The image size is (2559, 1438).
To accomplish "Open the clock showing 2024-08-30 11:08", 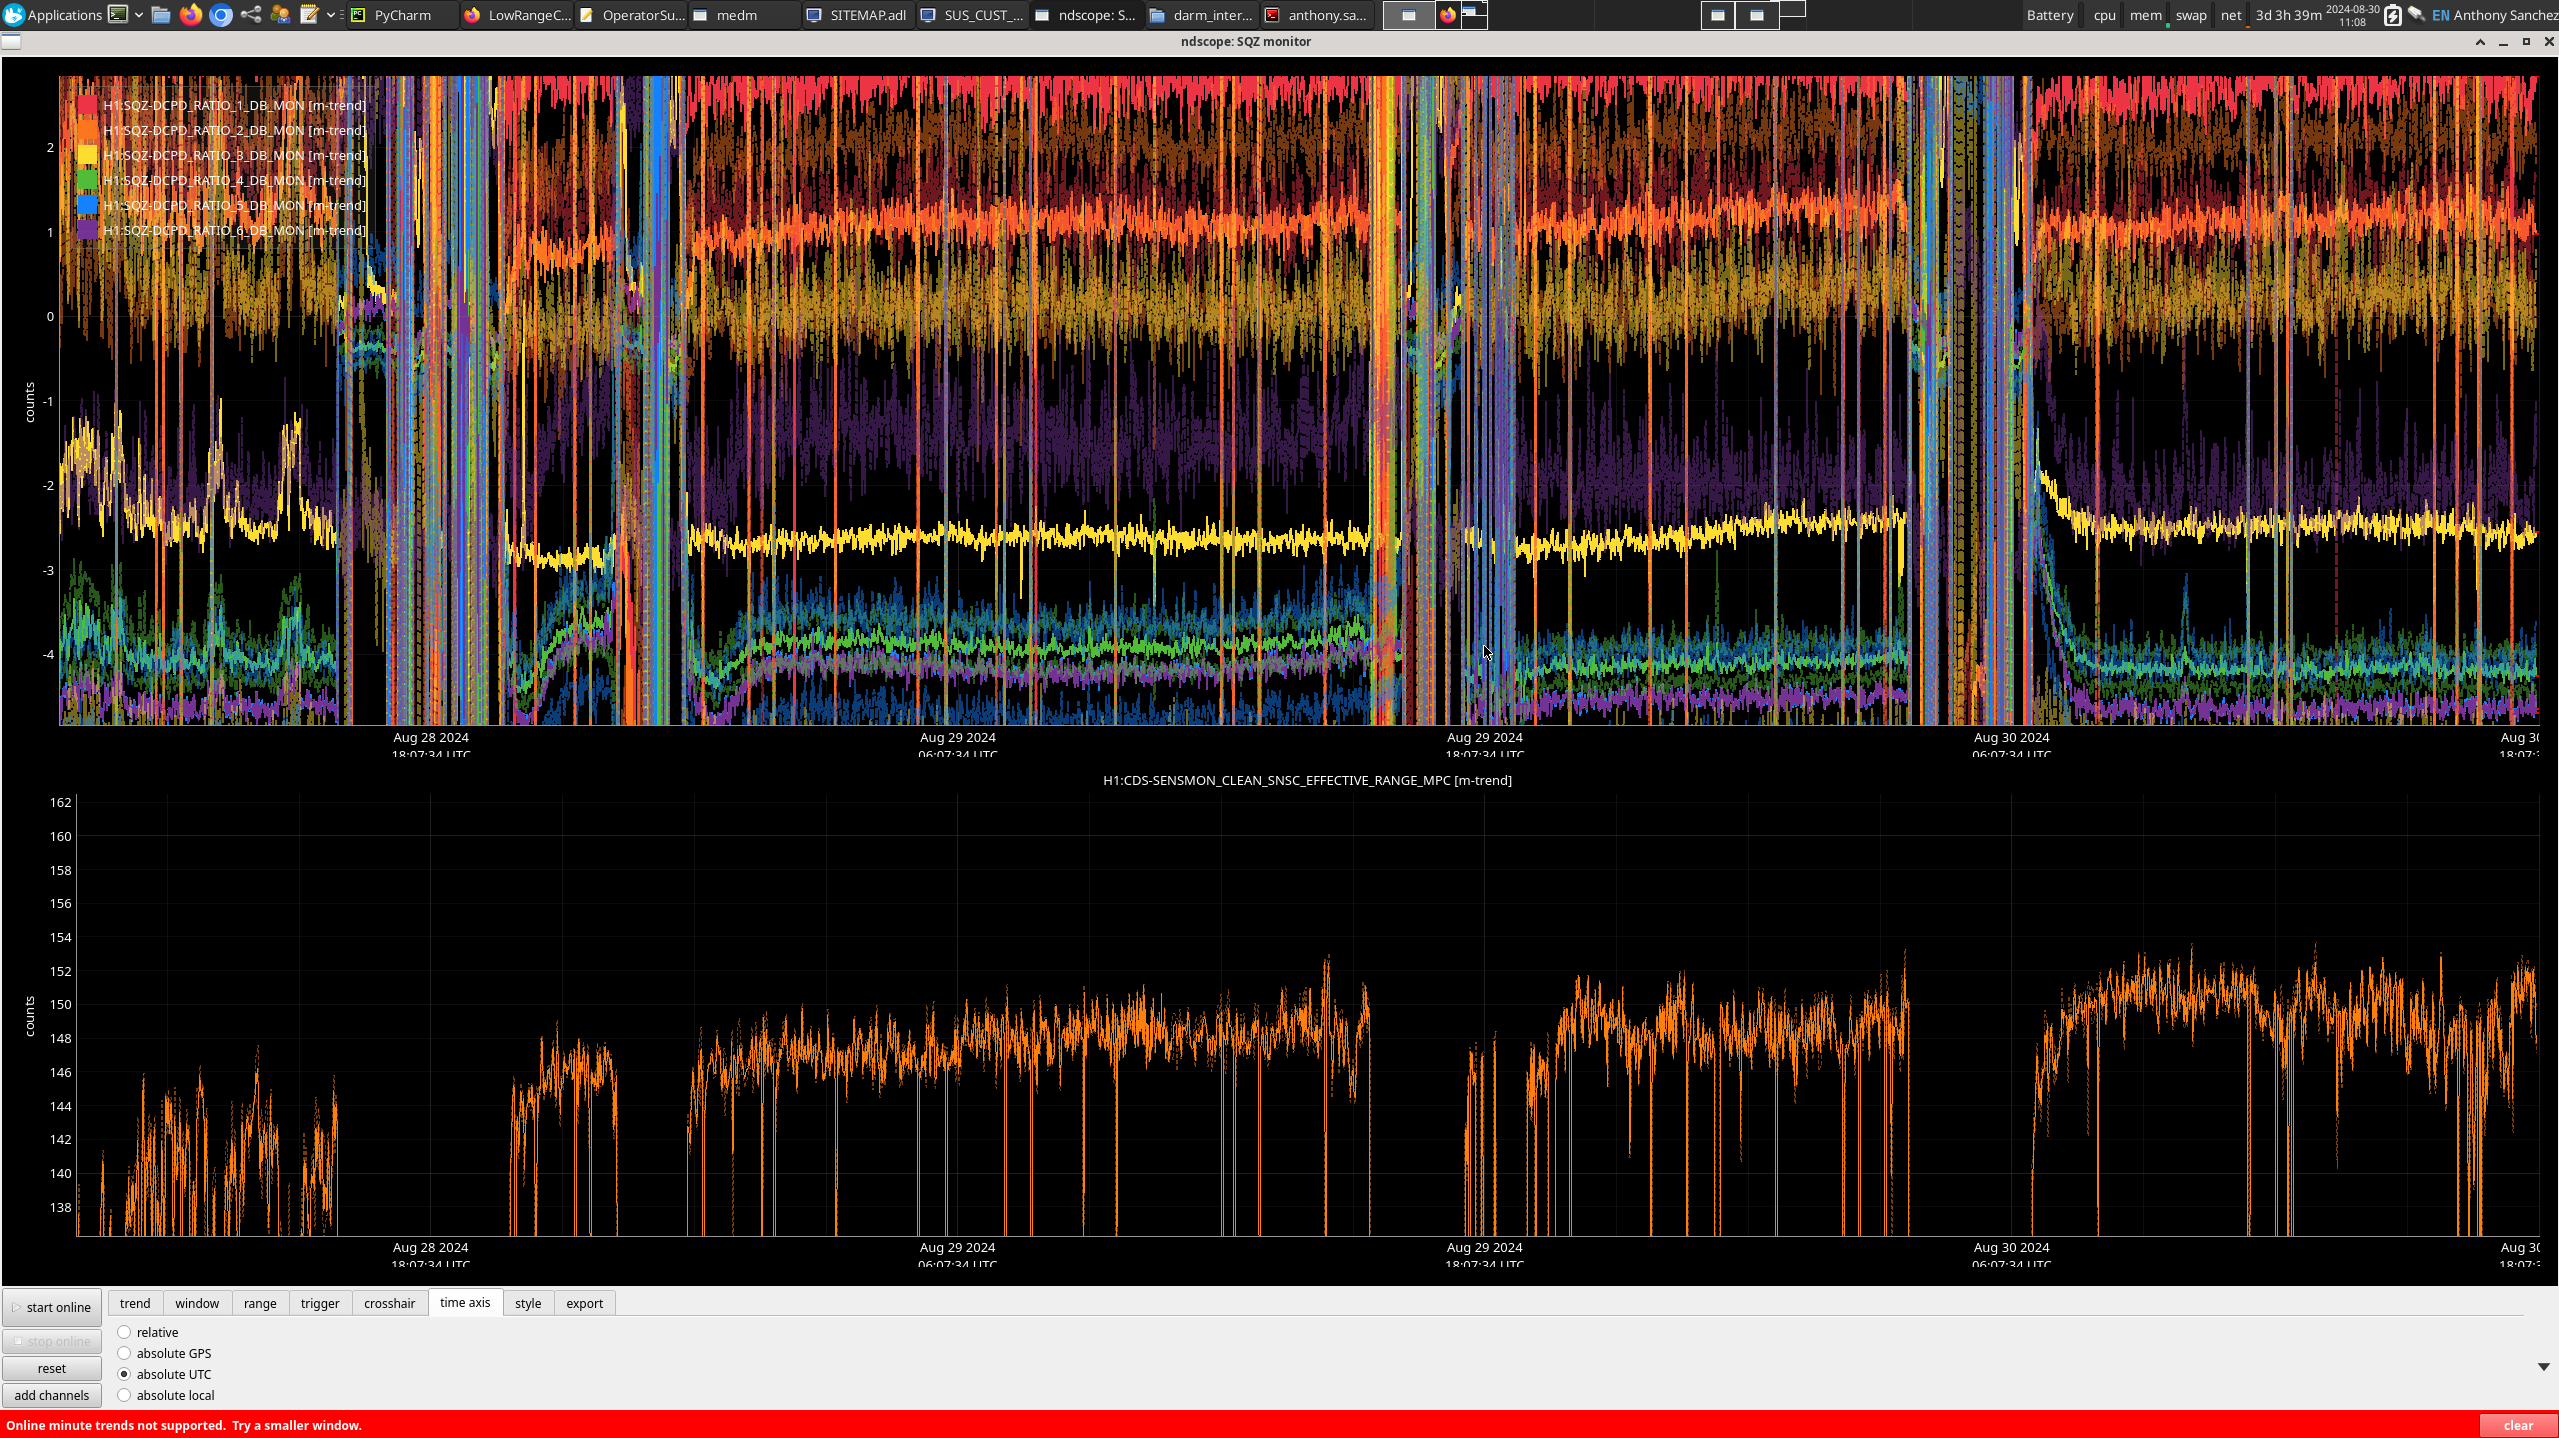I will 2352,15.
